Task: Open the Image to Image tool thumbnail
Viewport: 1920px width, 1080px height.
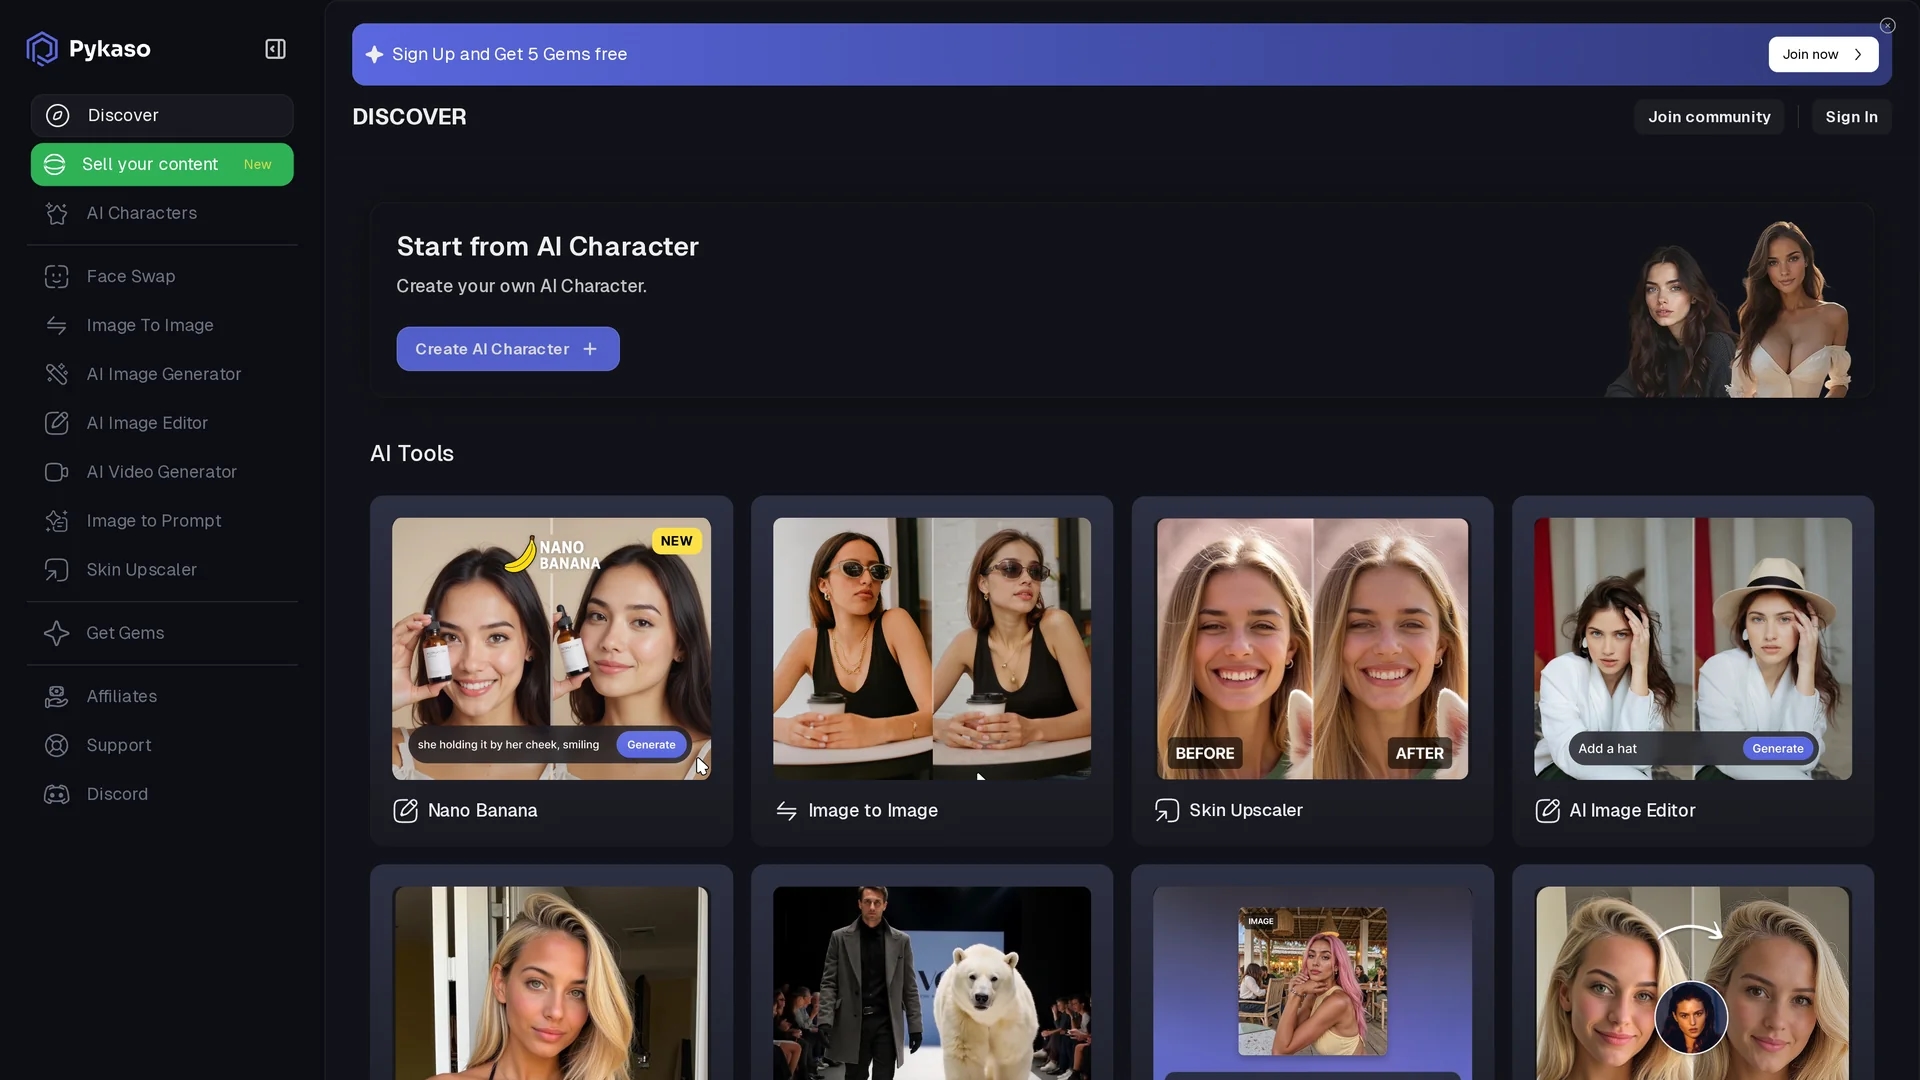Action: pos(932,649)
